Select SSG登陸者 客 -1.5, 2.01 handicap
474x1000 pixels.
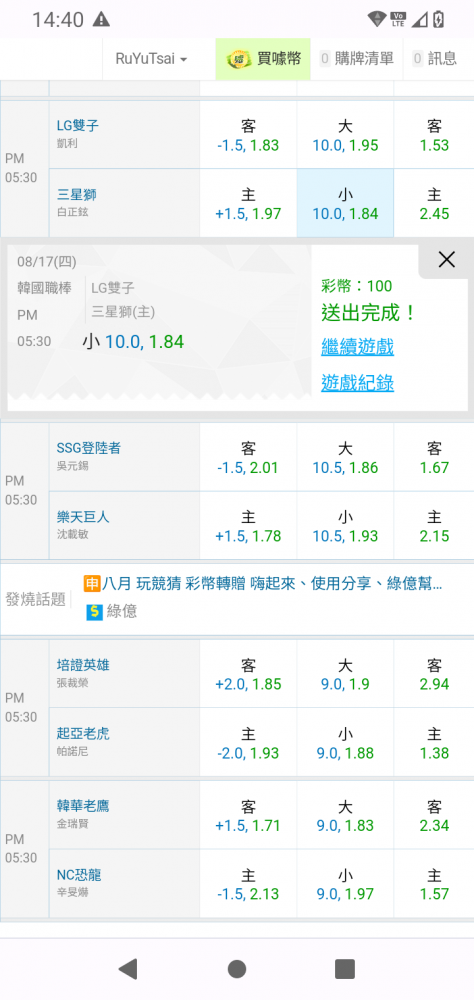tap(248, 457)
